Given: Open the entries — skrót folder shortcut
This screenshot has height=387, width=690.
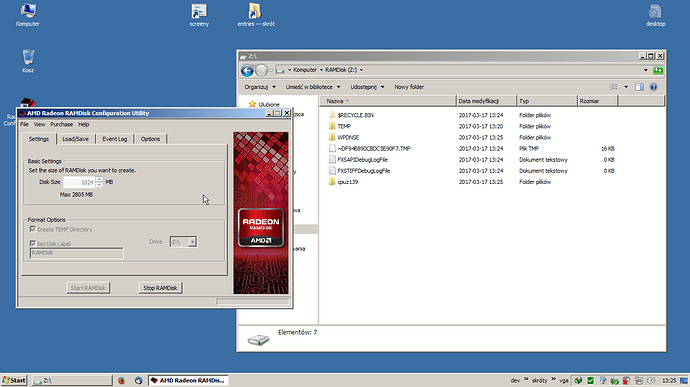Looking at the screenshot, I should tap(256, 15).
